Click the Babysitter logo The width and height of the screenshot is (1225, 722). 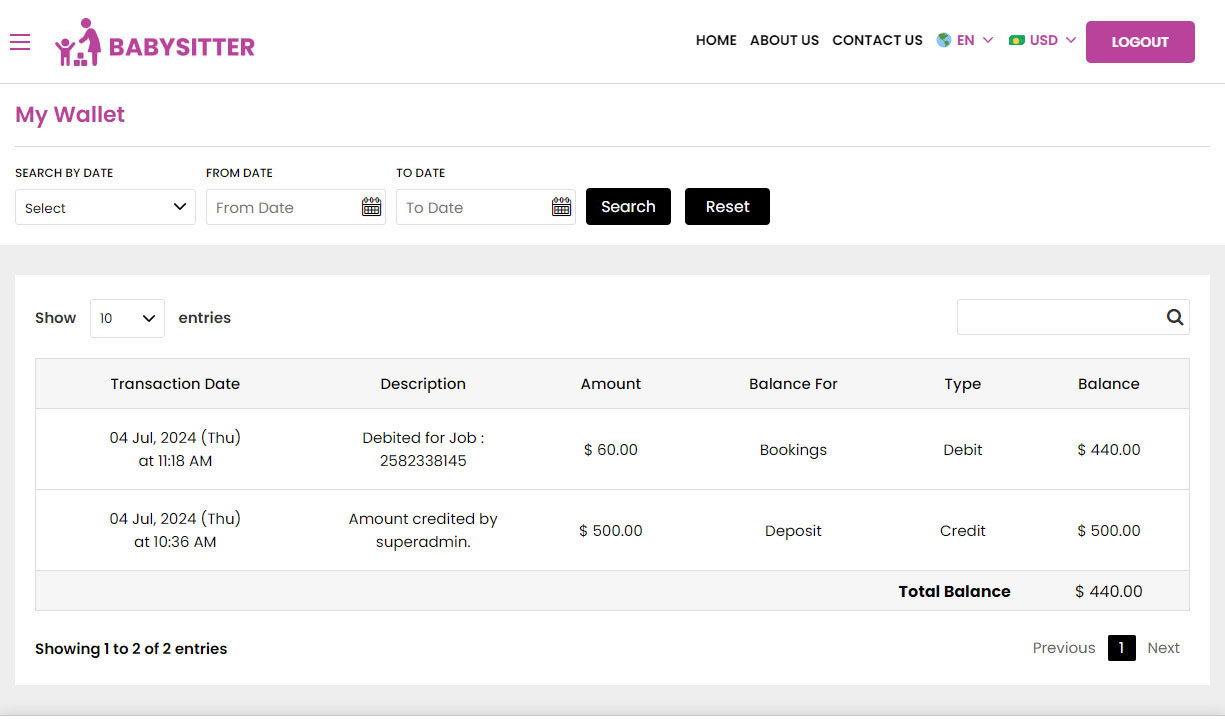155,42
